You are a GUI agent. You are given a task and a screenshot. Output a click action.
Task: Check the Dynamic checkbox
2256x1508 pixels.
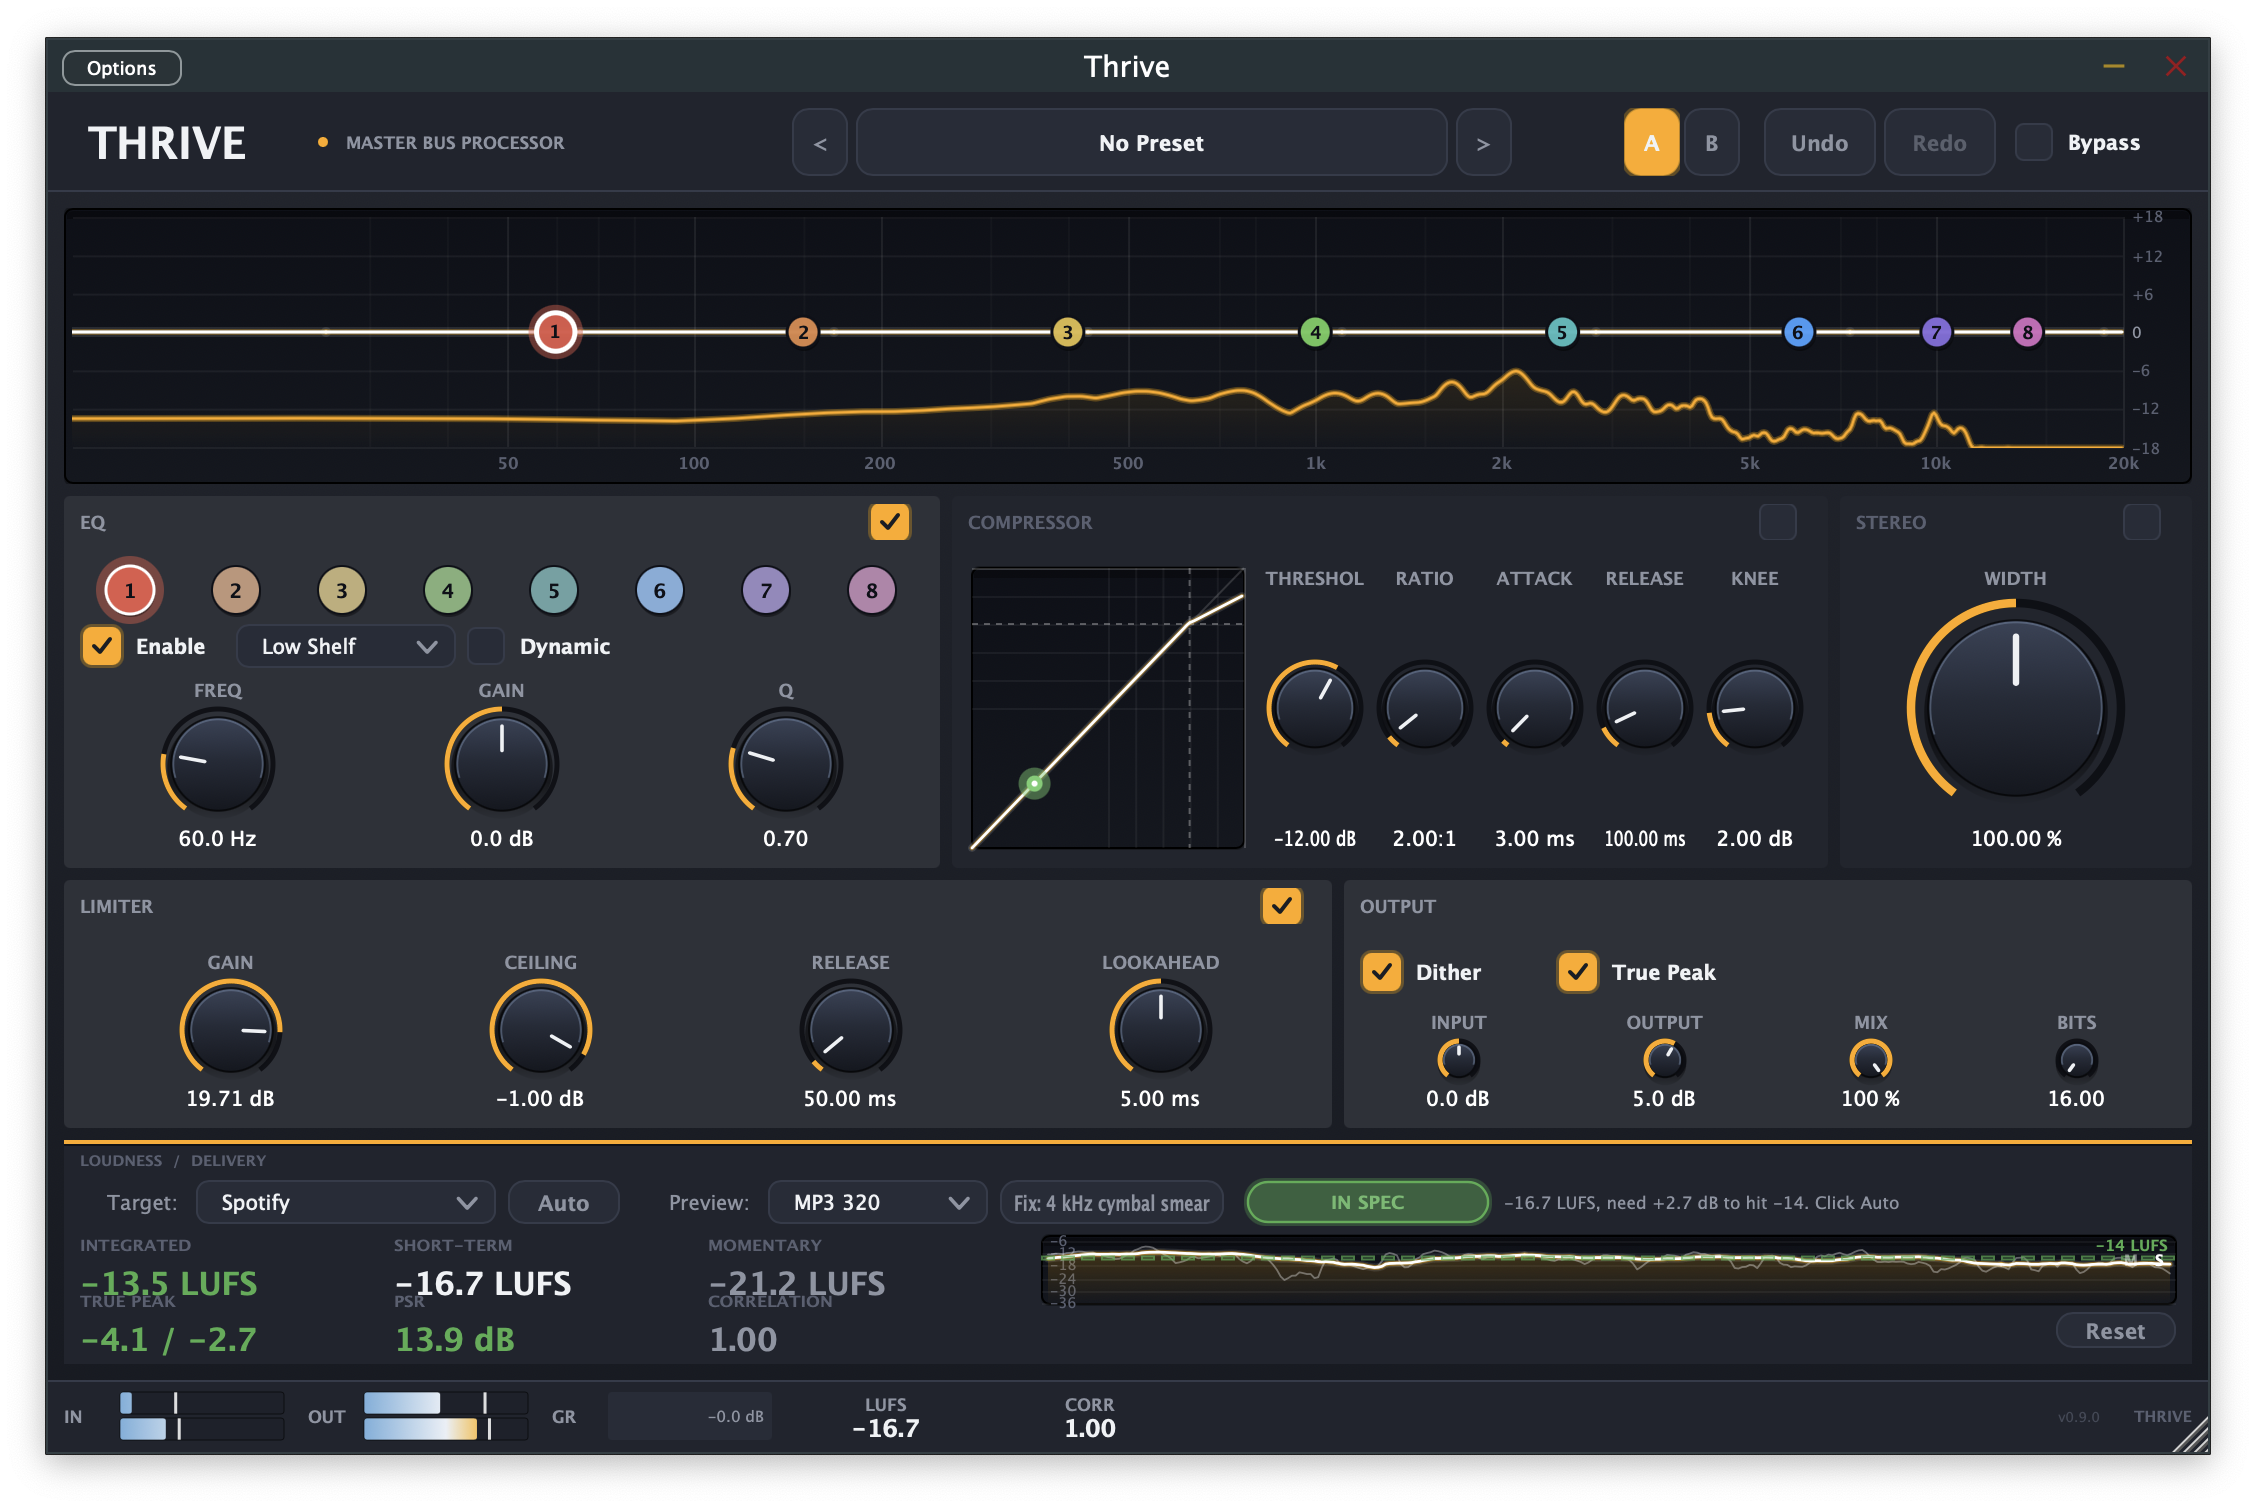[x=486, y=646]
